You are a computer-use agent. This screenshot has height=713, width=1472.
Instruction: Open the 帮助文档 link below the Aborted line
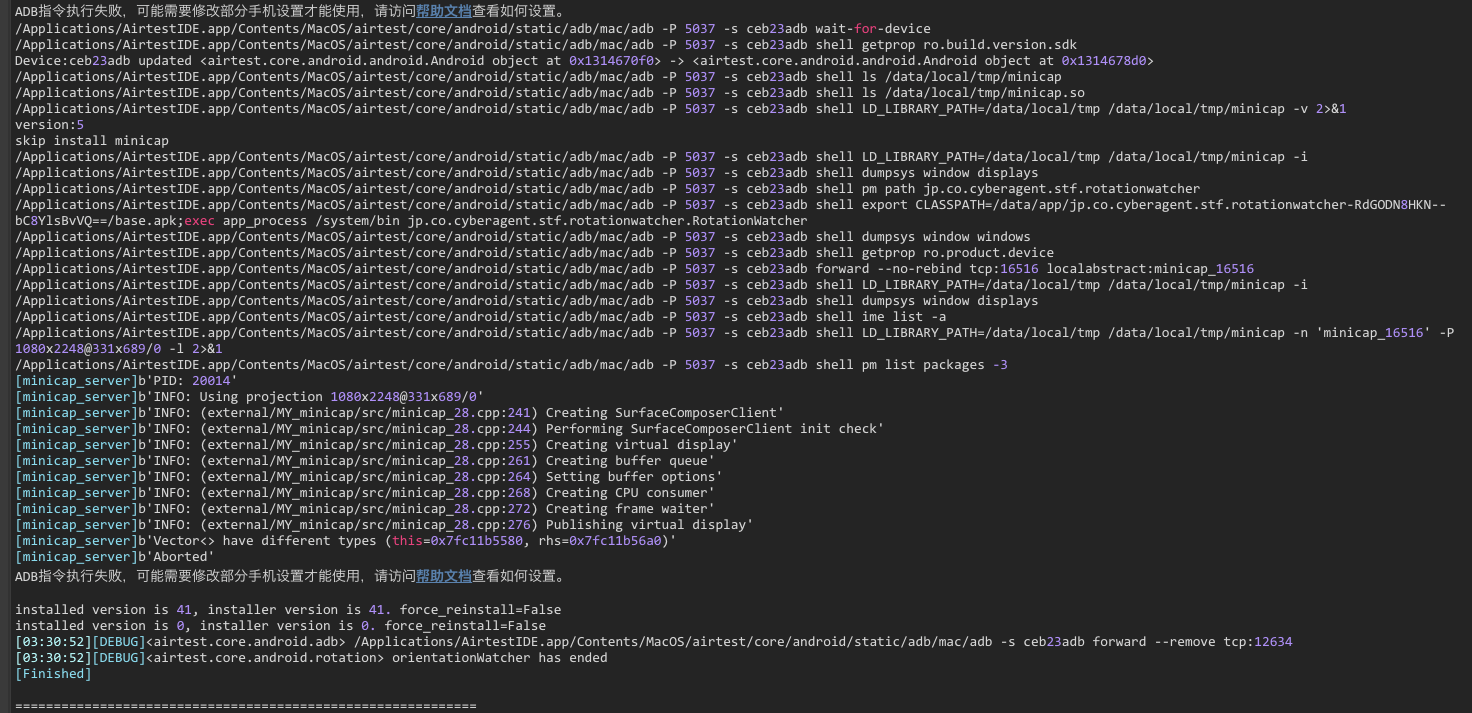443,576
